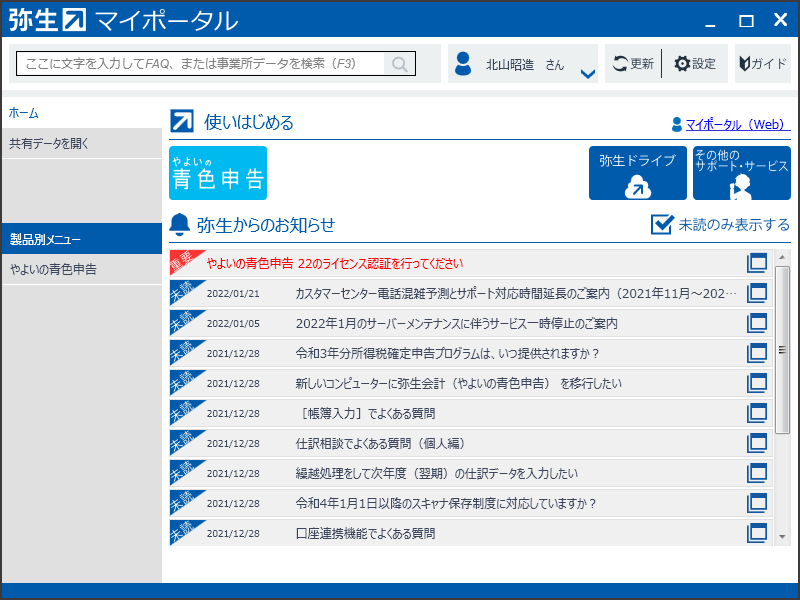Choose やよいの青色申告 in sidebar menu
Image resolution: width=800 pixels, height=600 pixels.
(82, 269)
